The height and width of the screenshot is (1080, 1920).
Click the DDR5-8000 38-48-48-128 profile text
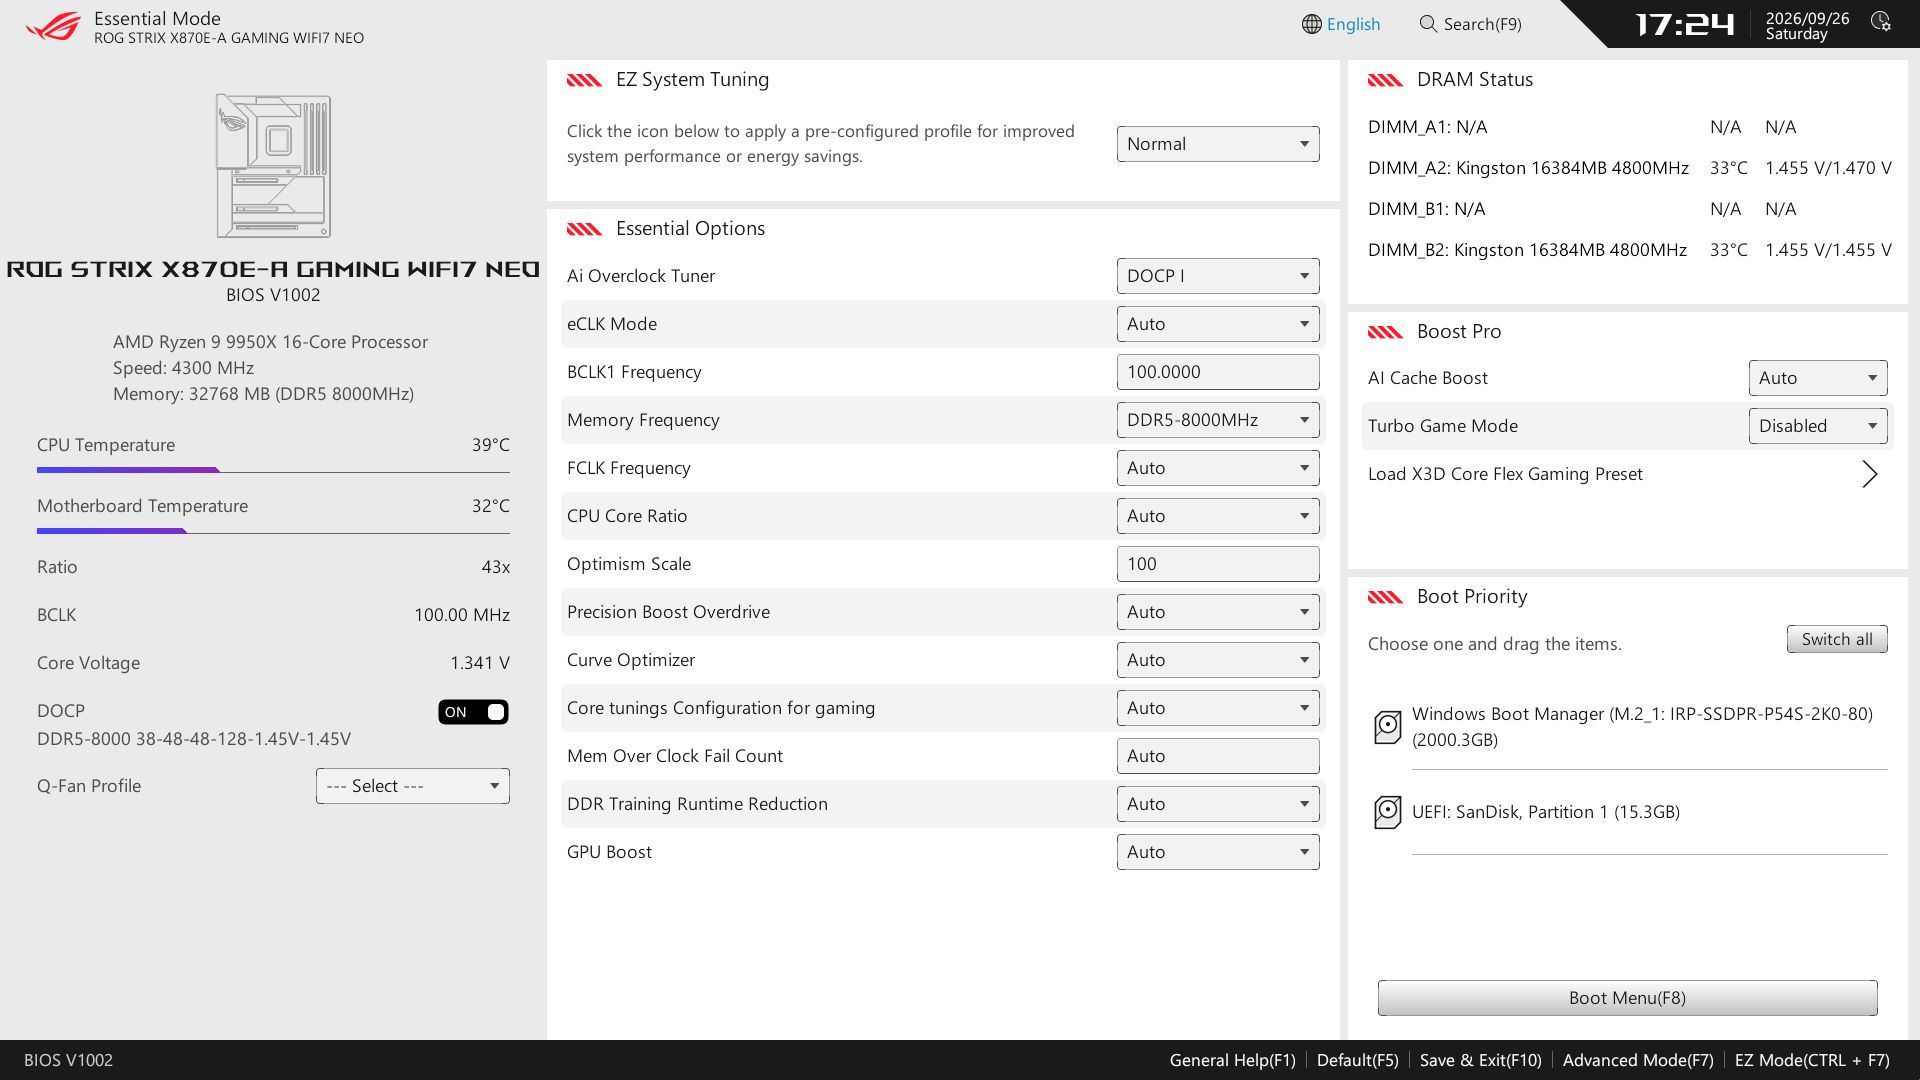tap(194, 739)
